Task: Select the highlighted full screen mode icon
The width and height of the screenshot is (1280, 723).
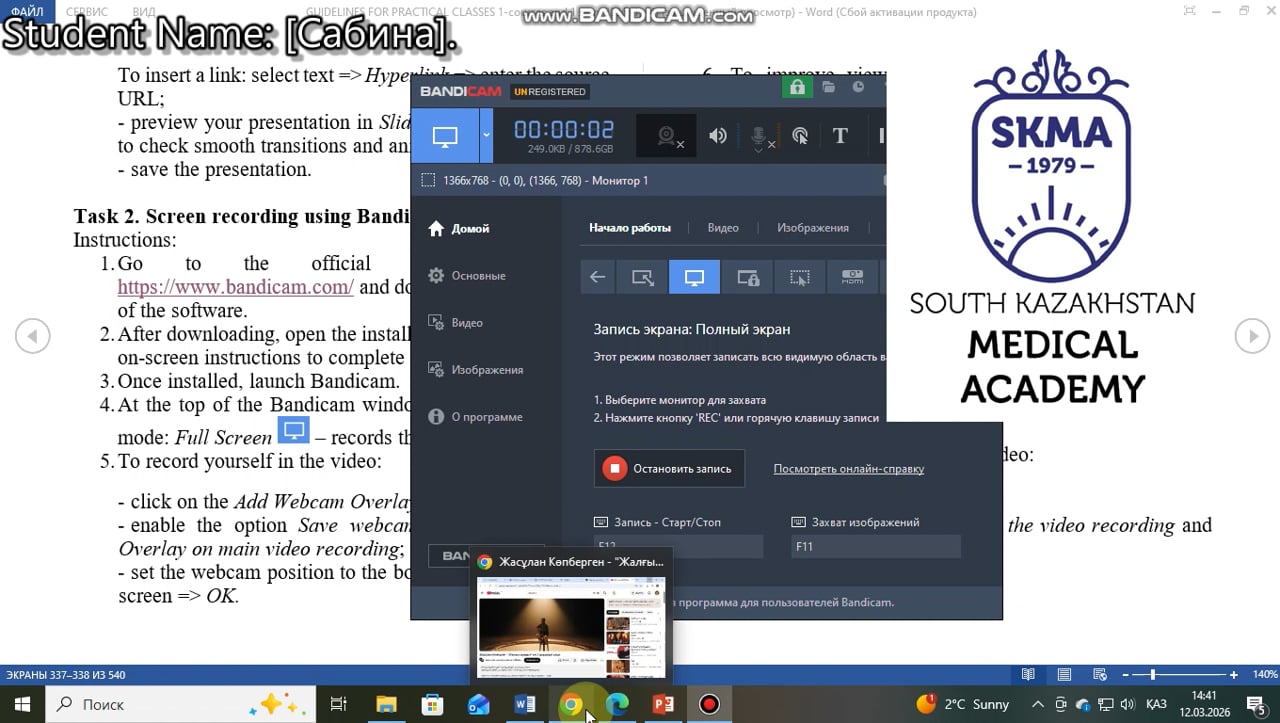Action: 694,277
